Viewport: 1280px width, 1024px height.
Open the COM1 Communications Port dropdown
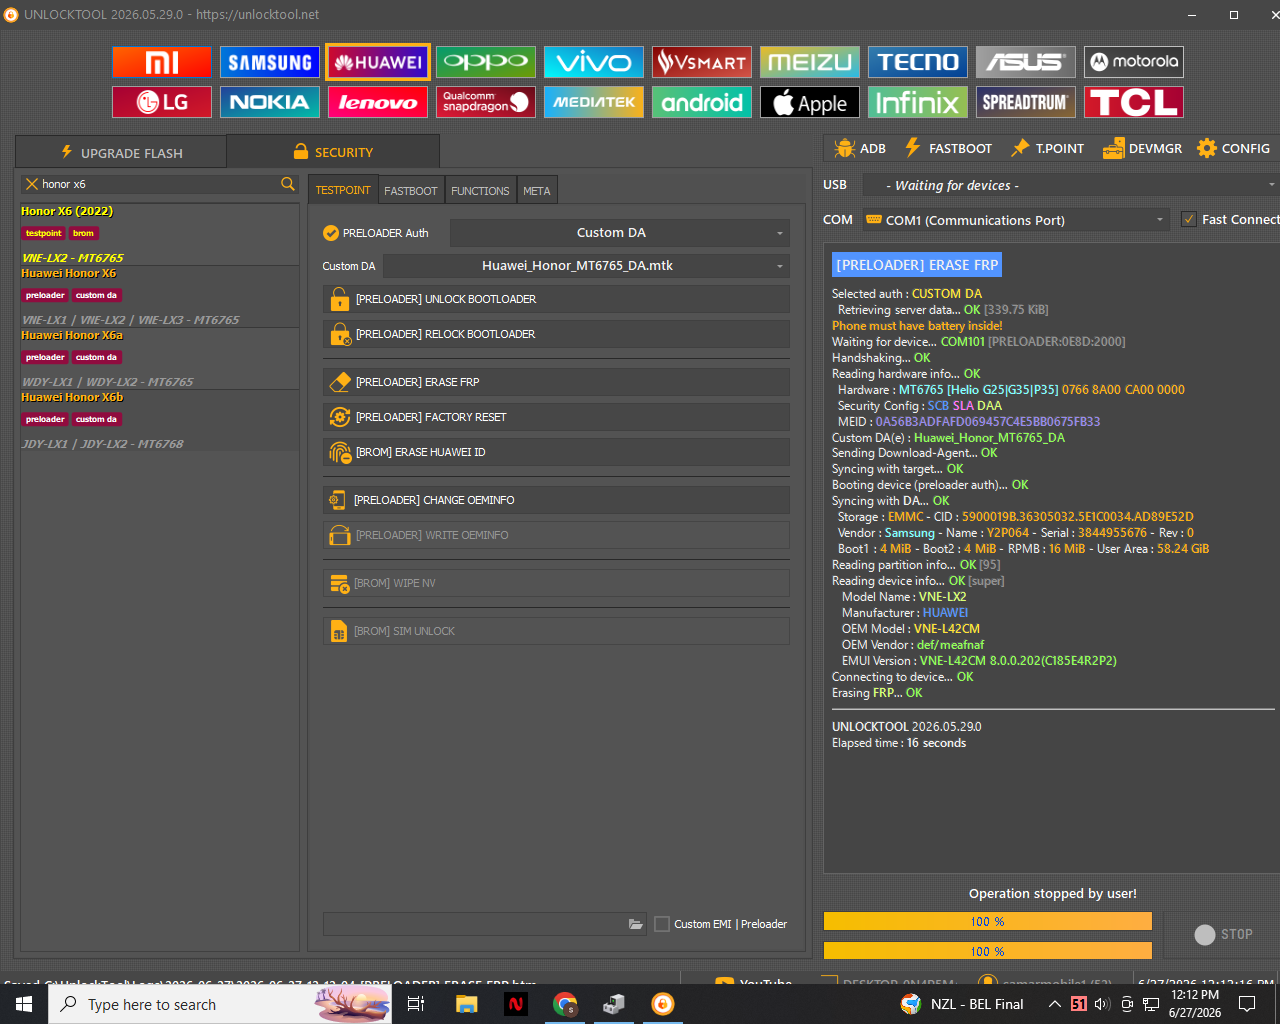1016,220
